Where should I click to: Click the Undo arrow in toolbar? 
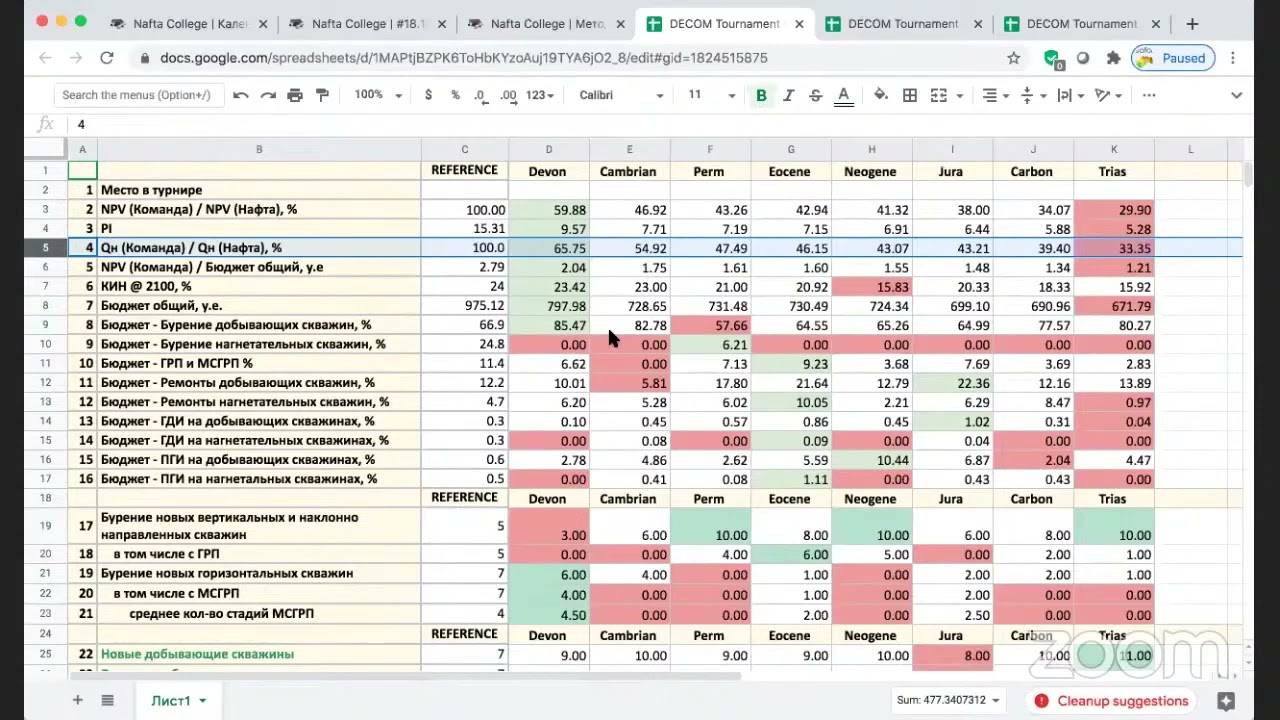(x=241, y=95)
